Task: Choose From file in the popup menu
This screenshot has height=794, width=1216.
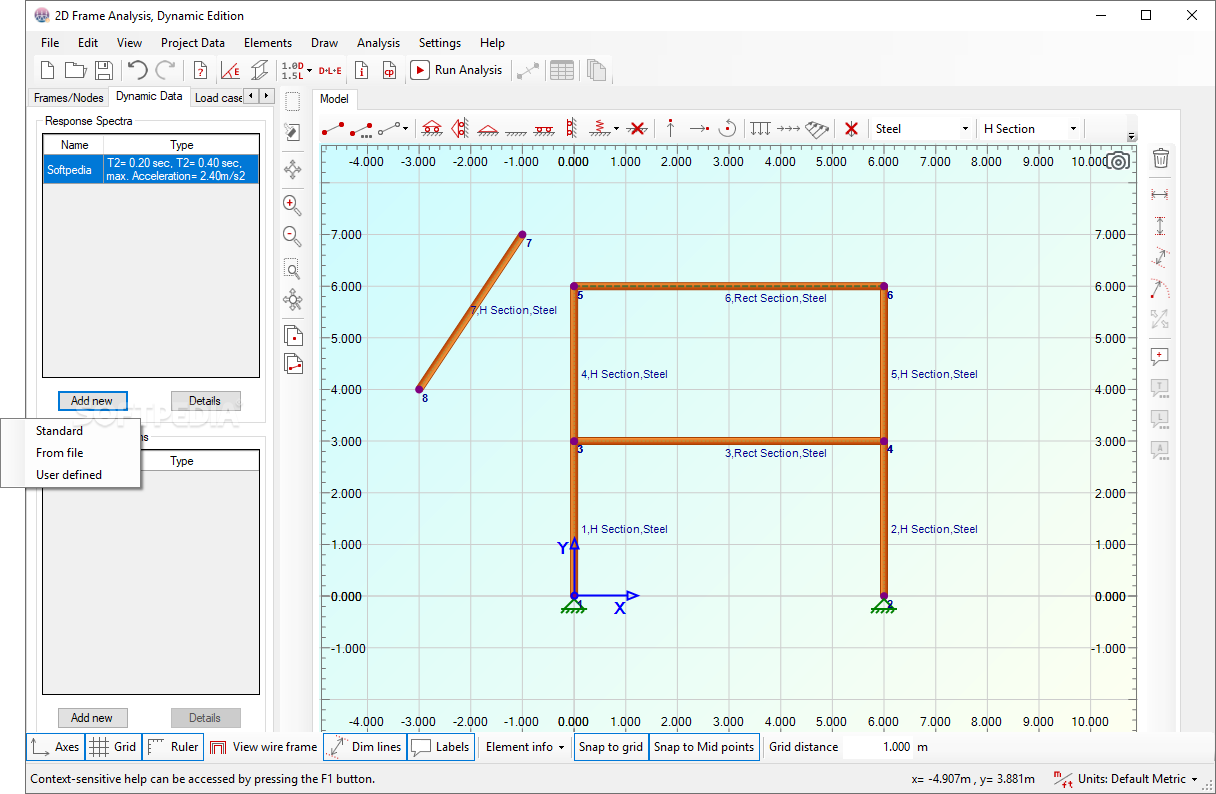Action: (x=71, y=453)
